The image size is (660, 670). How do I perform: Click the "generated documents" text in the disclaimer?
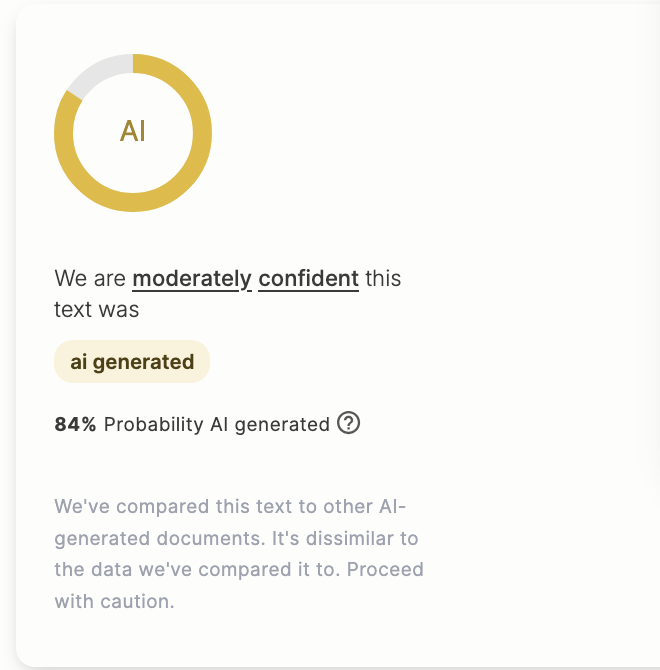(160, 538)
